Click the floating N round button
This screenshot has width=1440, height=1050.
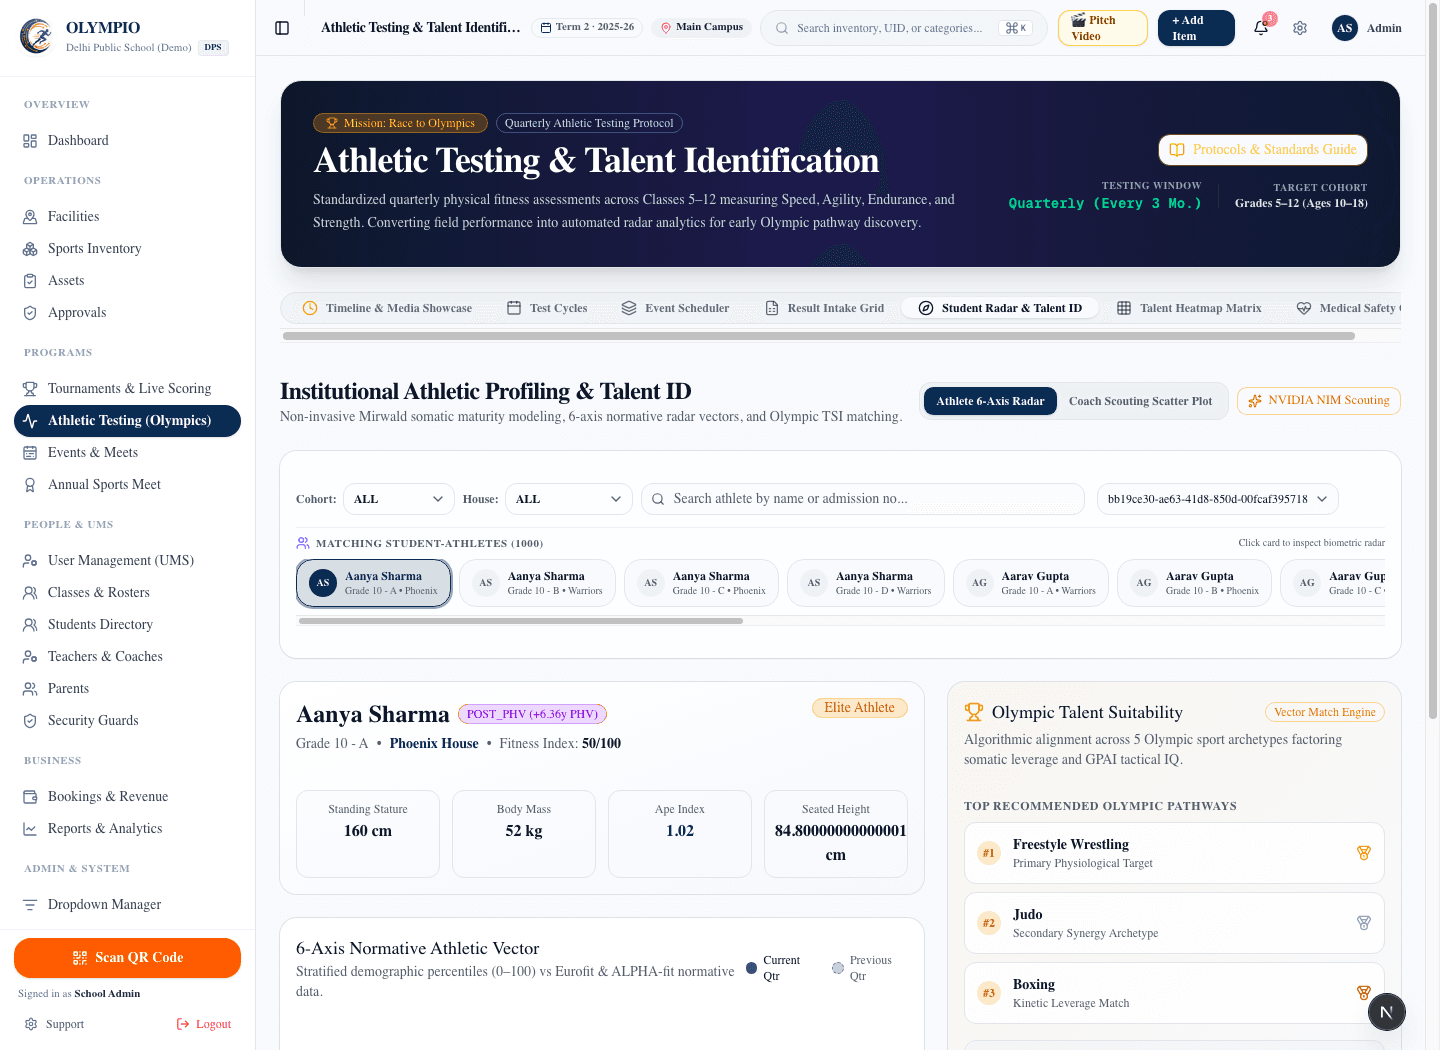point(1387,1012)
